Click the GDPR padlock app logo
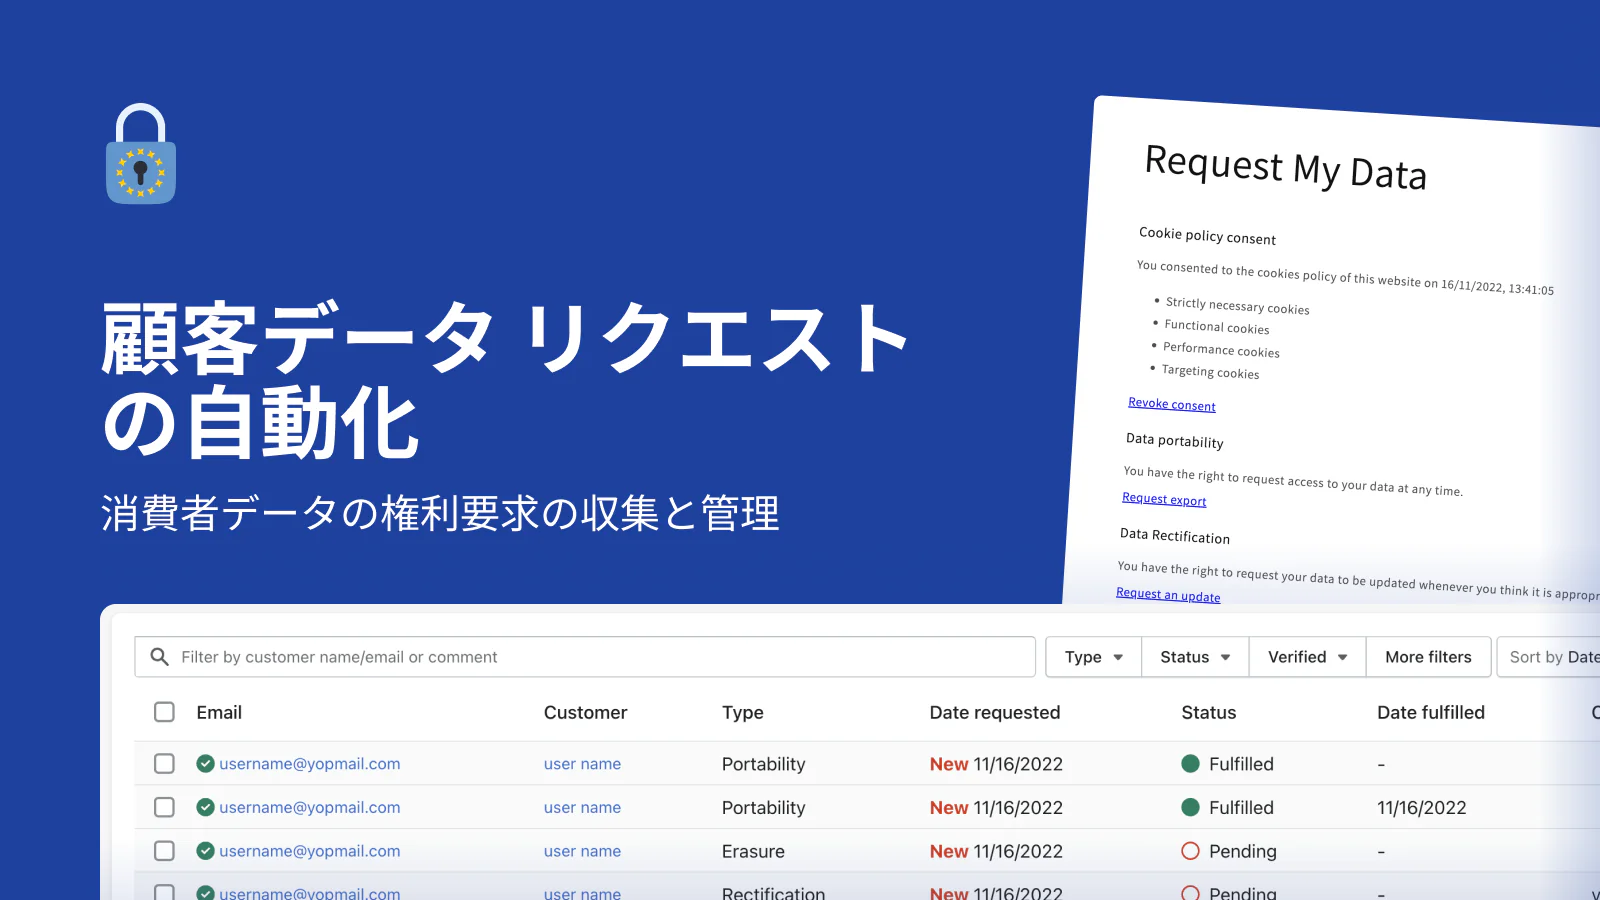This screenshot has height=900, width=1600. [141, 154]
